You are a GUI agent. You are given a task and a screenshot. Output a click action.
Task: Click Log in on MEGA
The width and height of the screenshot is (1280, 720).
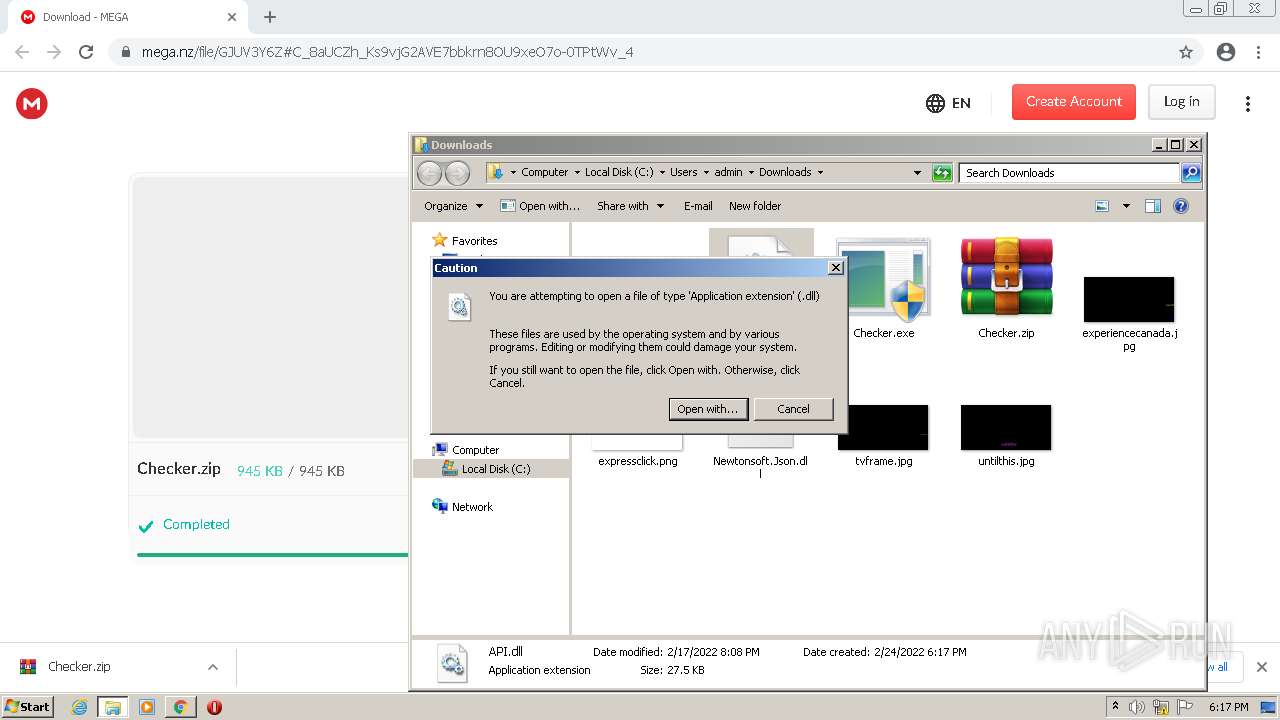(1181, 102)
